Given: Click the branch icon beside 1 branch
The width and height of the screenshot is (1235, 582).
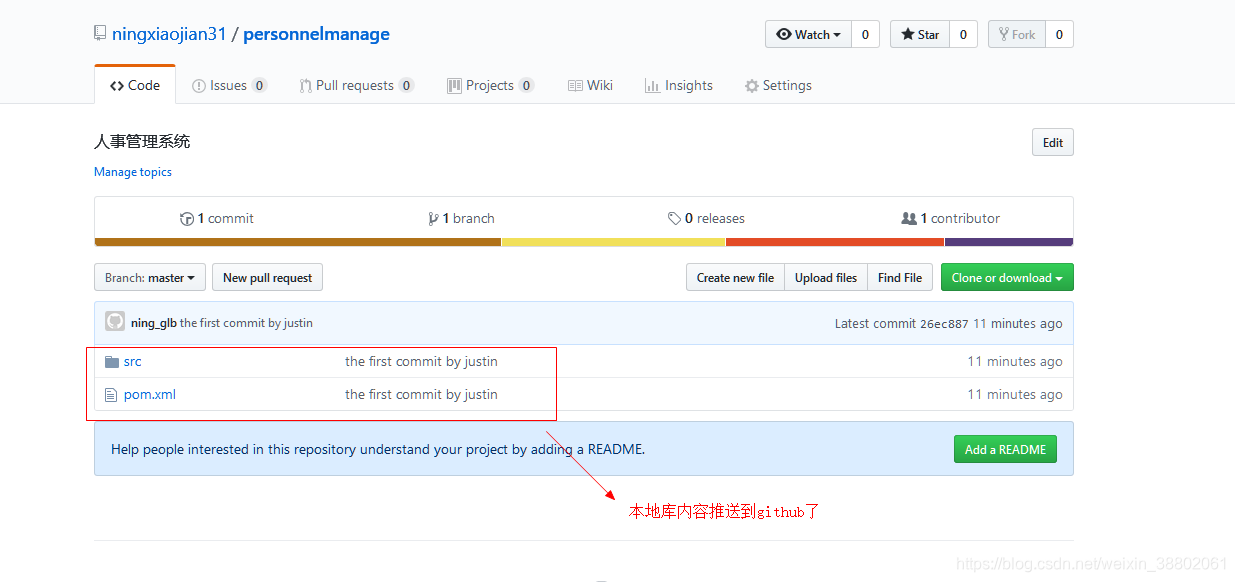Looking at the screenshot, I should point(433,219).
